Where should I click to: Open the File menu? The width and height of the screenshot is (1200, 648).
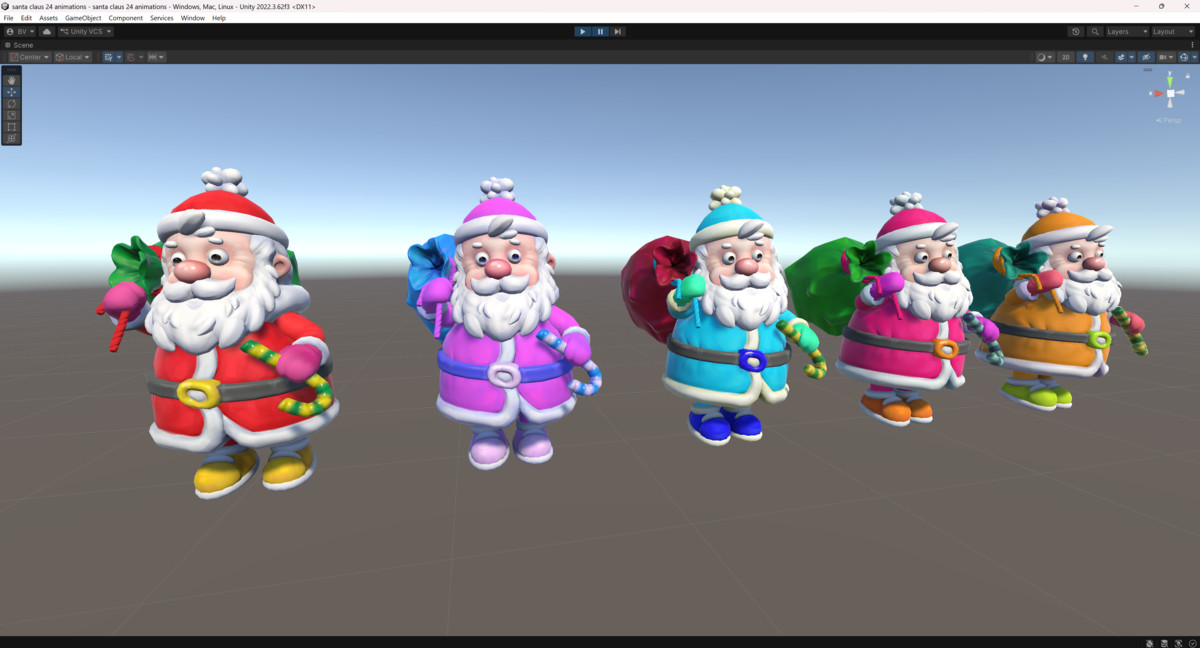click(9, 18)
